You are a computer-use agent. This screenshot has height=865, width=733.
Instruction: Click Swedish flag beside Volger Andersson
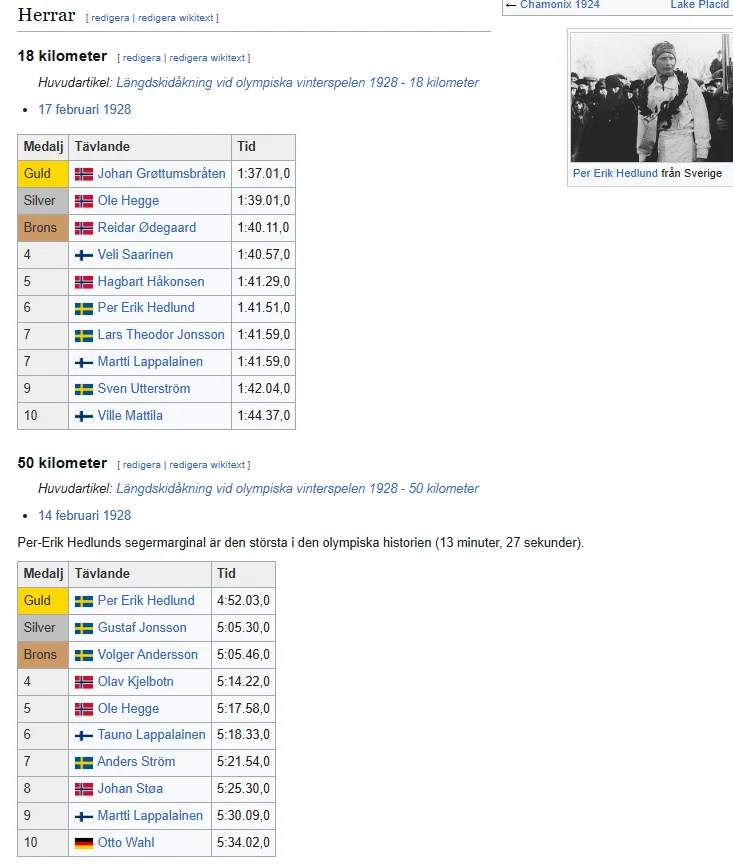(84, 655)
